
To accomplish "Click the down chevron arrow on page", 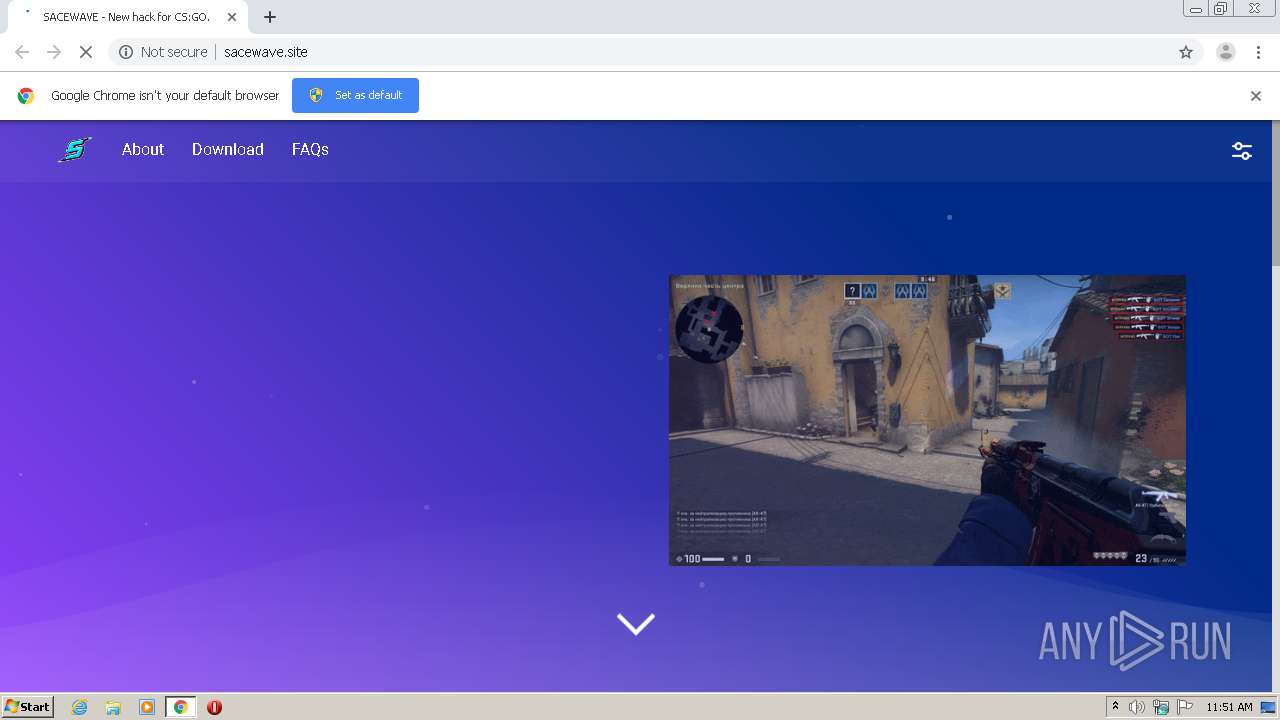I will pos(636,624).
